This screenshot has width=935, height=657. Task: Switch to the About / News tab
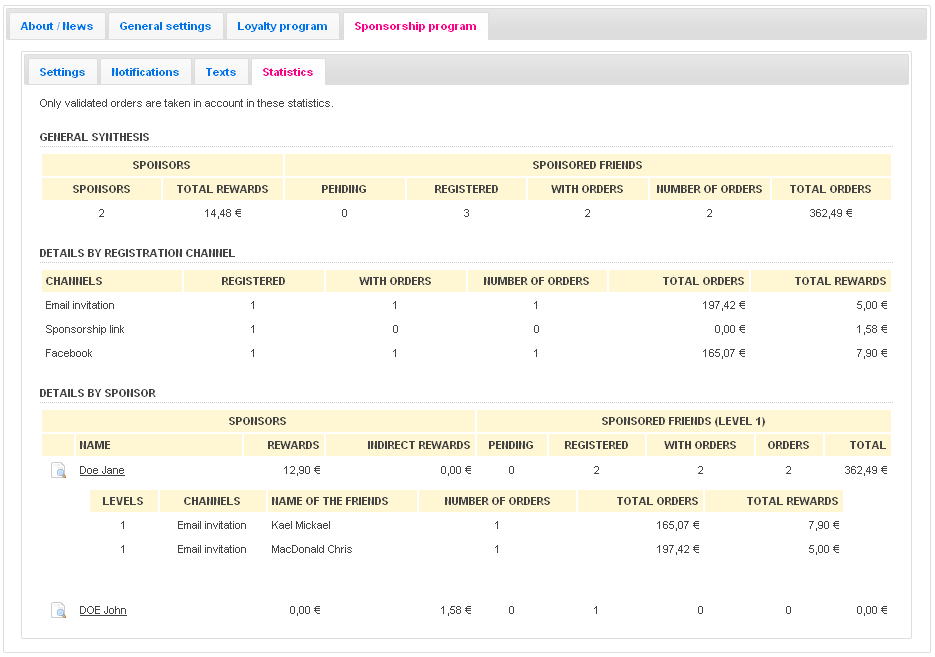(x=57, y=26)
